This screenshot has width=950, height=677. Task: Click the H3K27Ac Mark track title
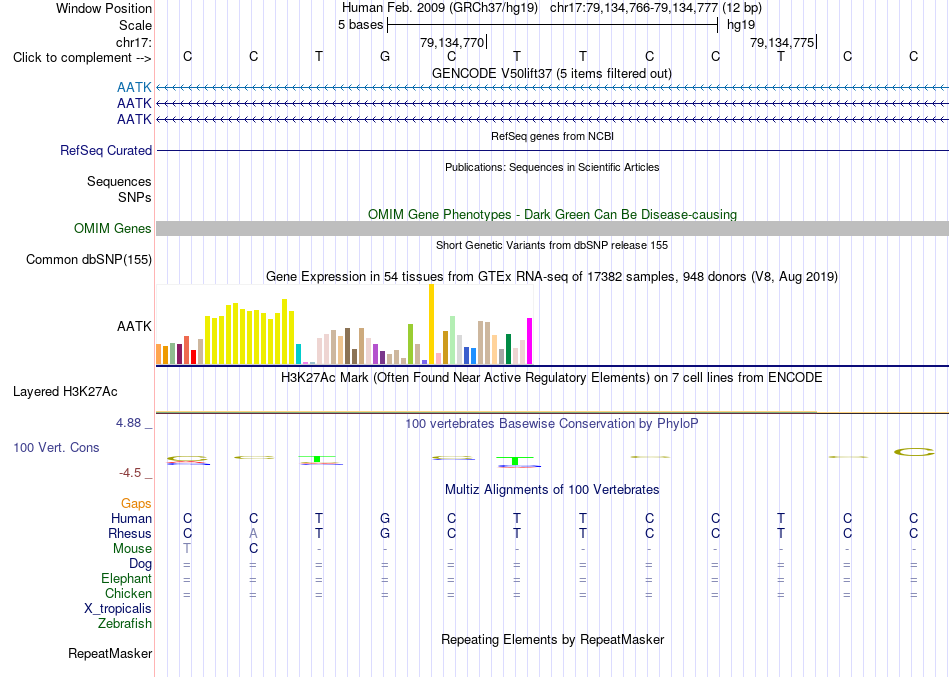(551, 378)
